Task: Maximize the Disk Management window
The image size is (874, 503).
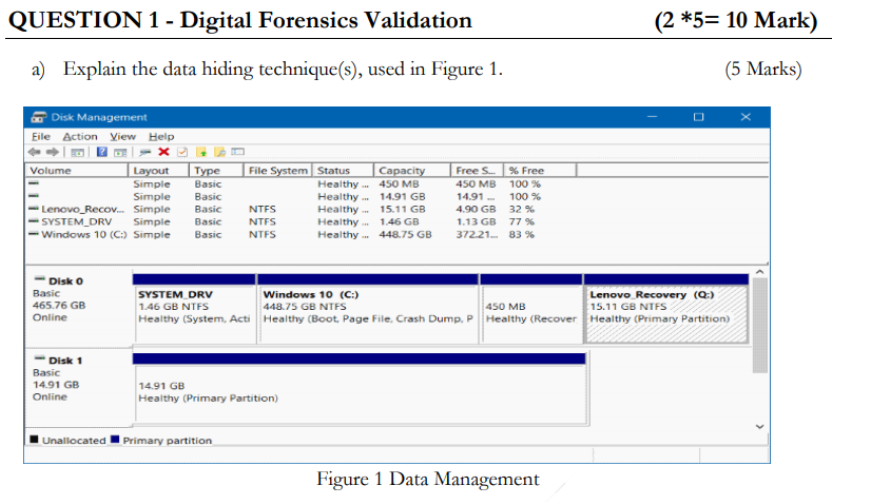Action: tap(698, 117)
